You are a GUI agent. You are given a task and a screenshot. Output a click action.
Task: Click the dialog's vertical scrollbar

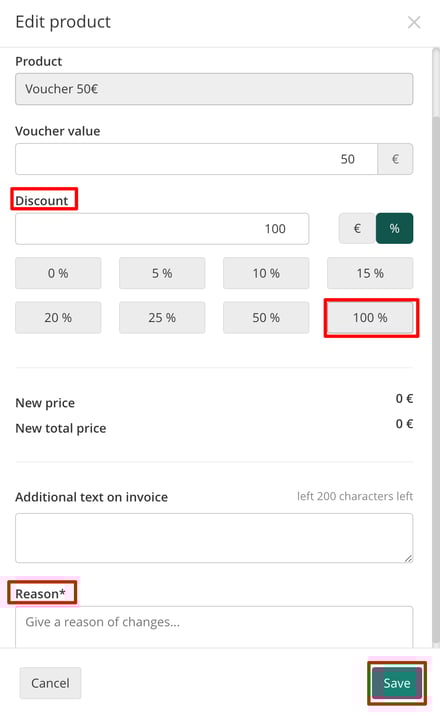pyautogui.click(x=436, y=347)
